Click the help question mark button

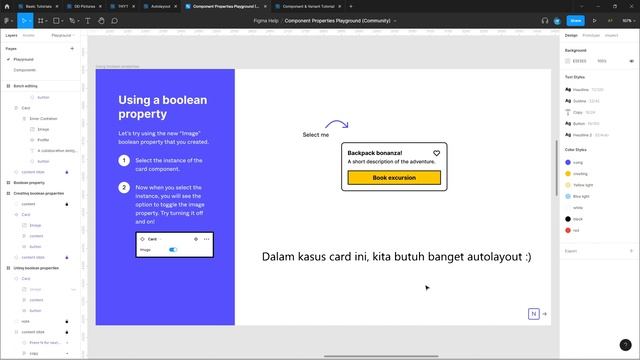(625, 345)
